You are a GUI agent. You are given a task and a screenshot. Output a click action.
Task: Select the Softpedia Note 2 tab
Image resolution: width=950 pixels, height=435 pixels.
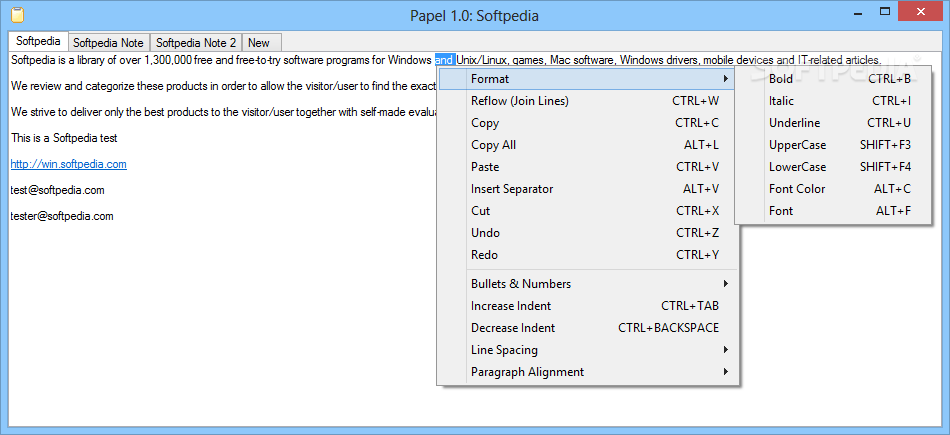pos(196,42)
